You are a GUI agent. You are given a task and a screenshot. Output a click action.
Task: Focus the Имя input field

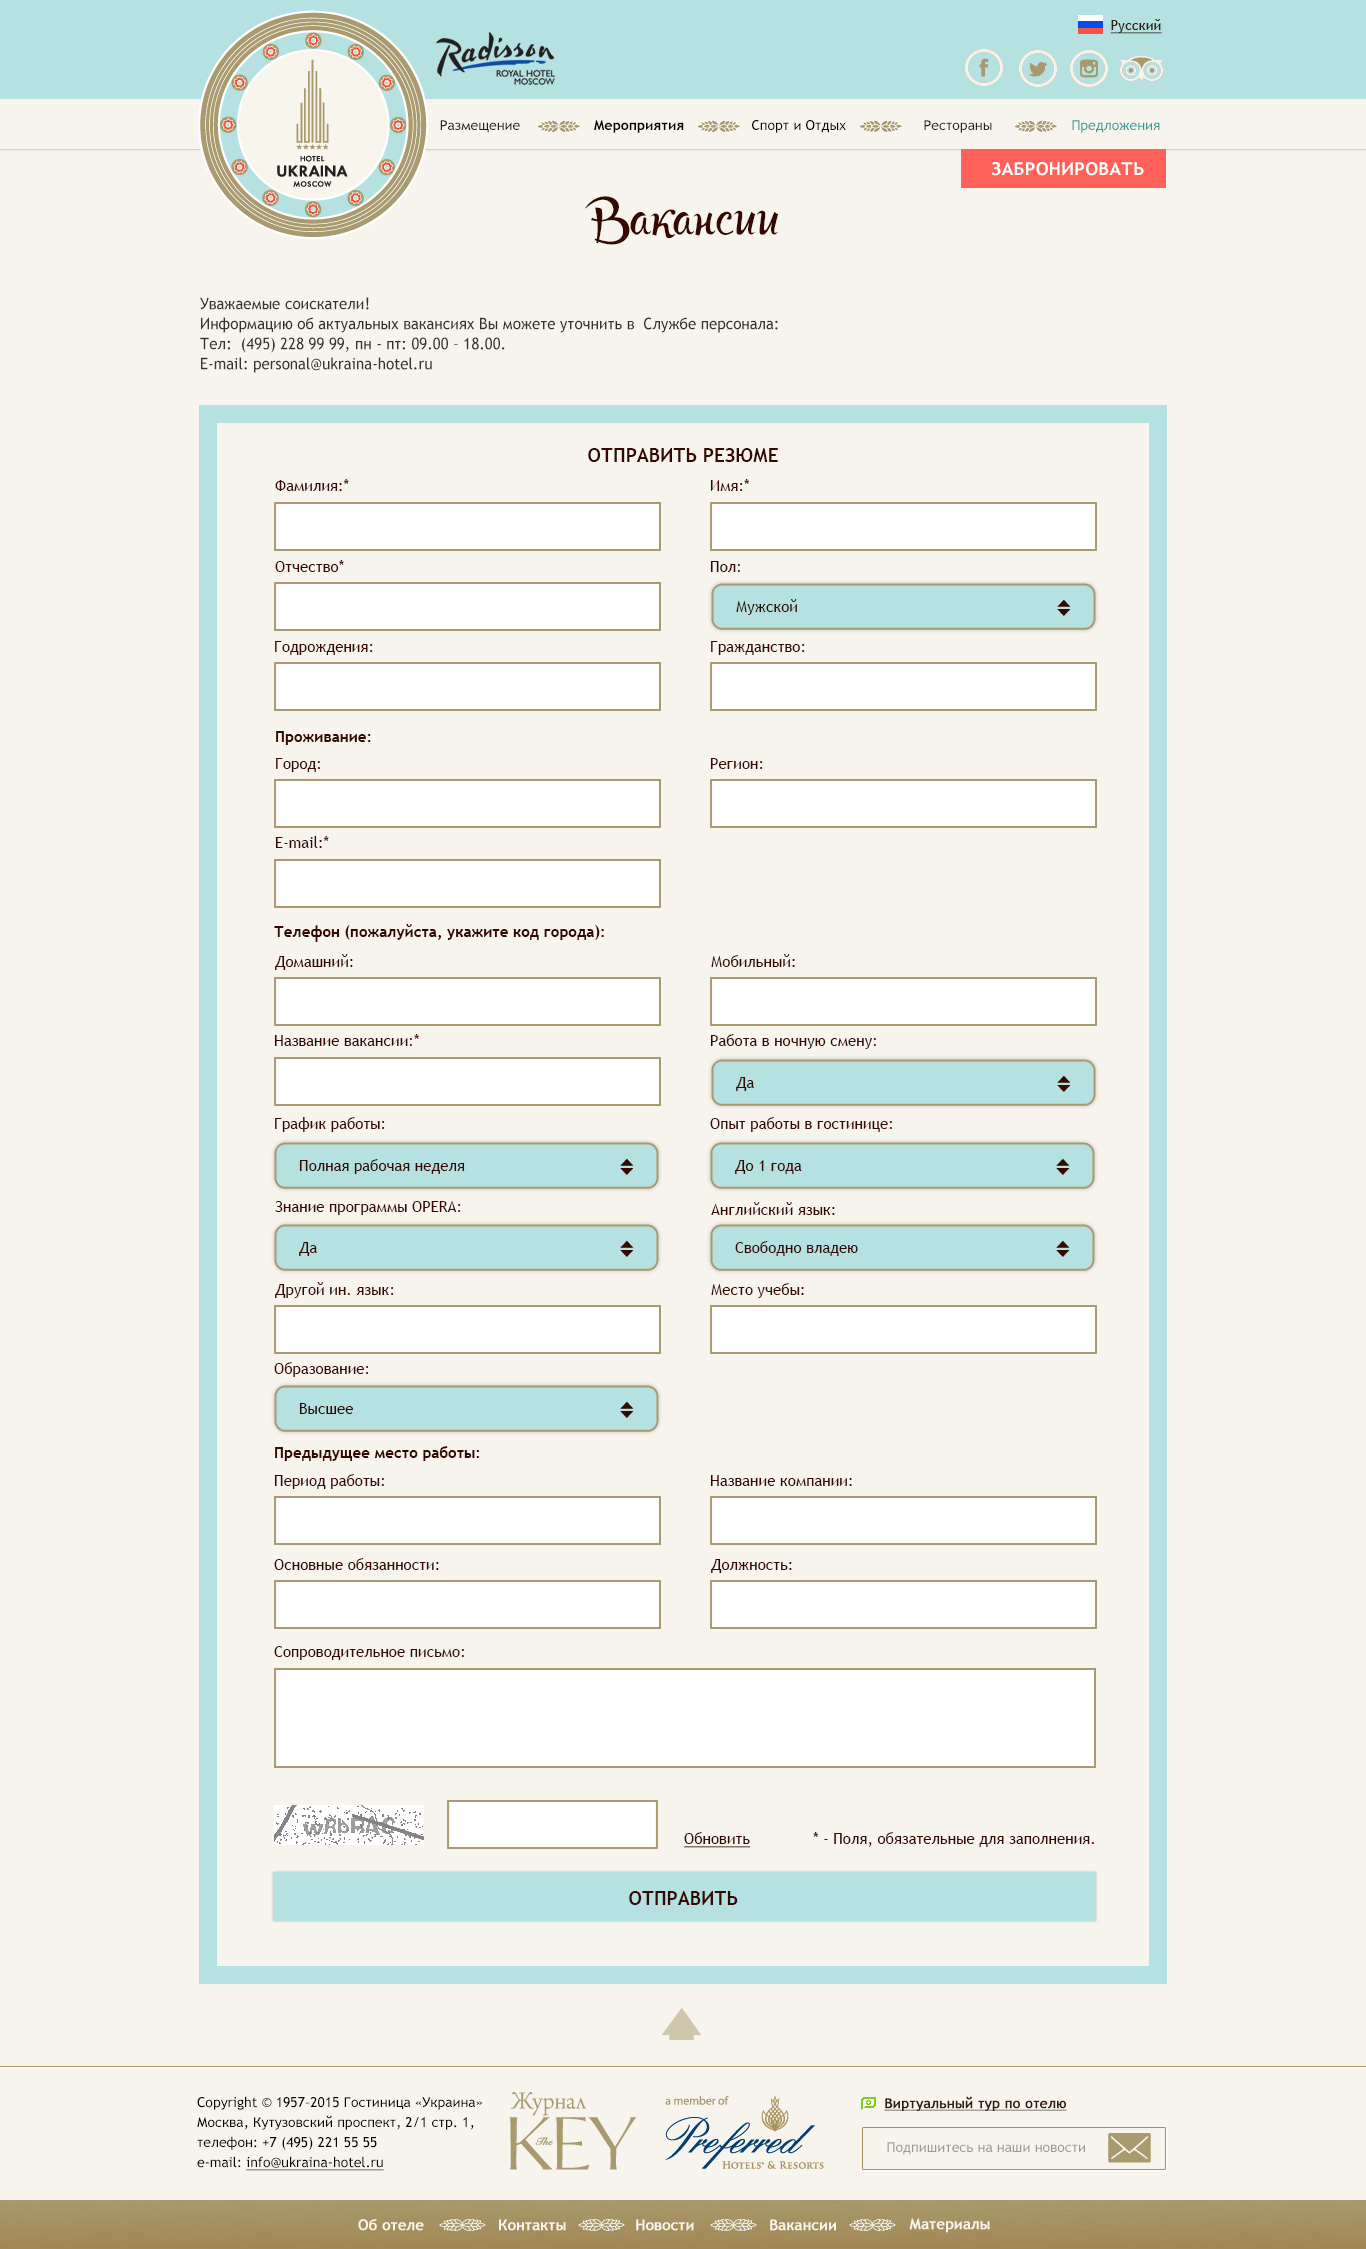(903, 526)
